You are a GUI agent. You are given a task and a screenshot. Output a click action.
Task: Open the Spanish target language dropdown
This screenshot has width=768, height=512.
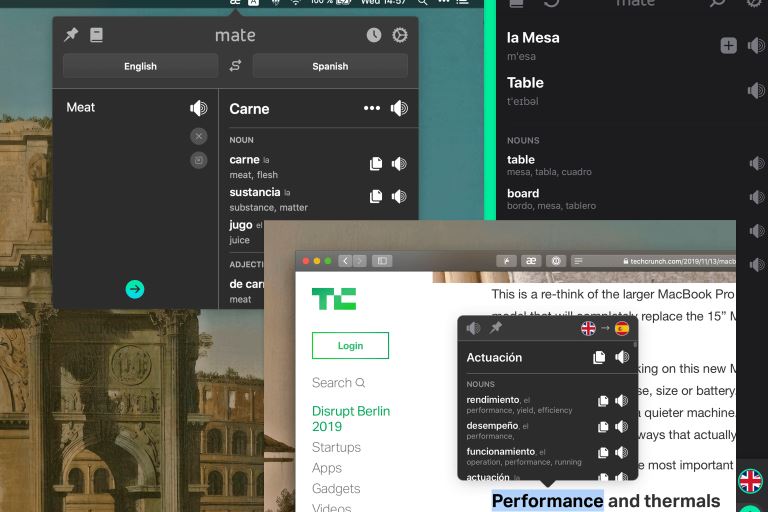click(330, 66)
